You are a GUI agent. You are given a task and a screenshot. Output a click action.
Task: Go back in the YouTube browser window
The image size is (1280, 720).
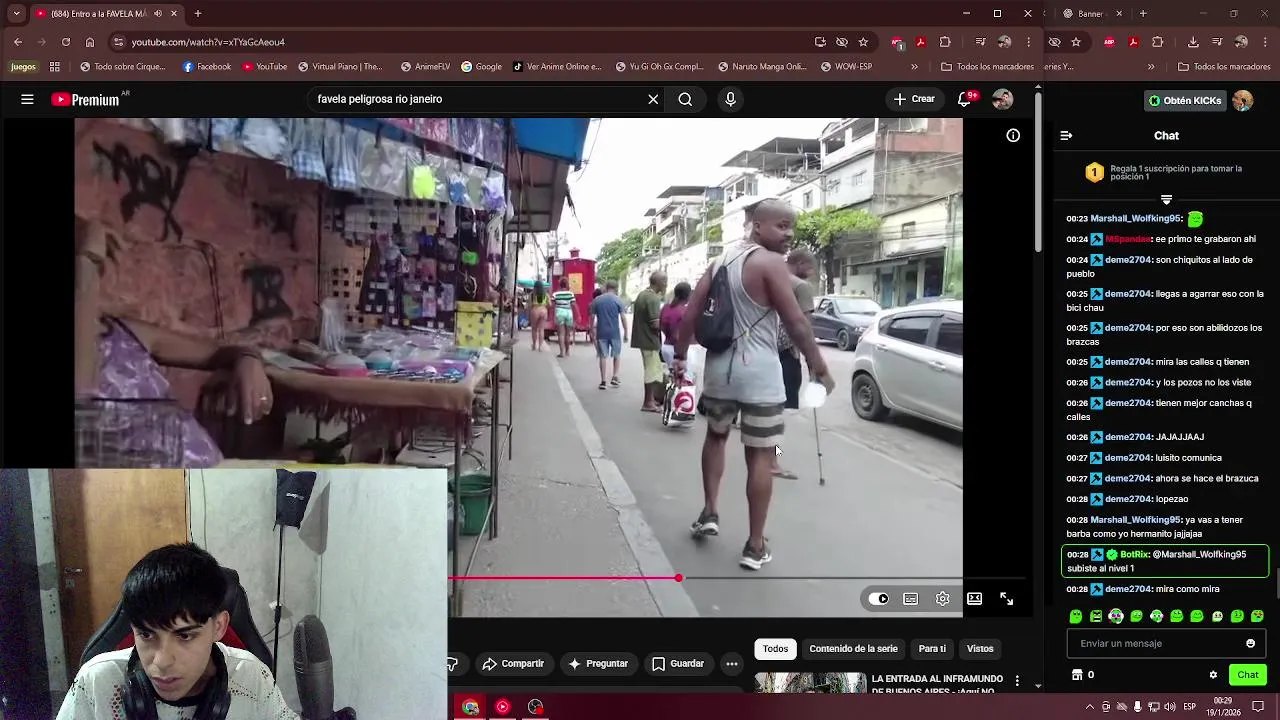pos(18,42)
